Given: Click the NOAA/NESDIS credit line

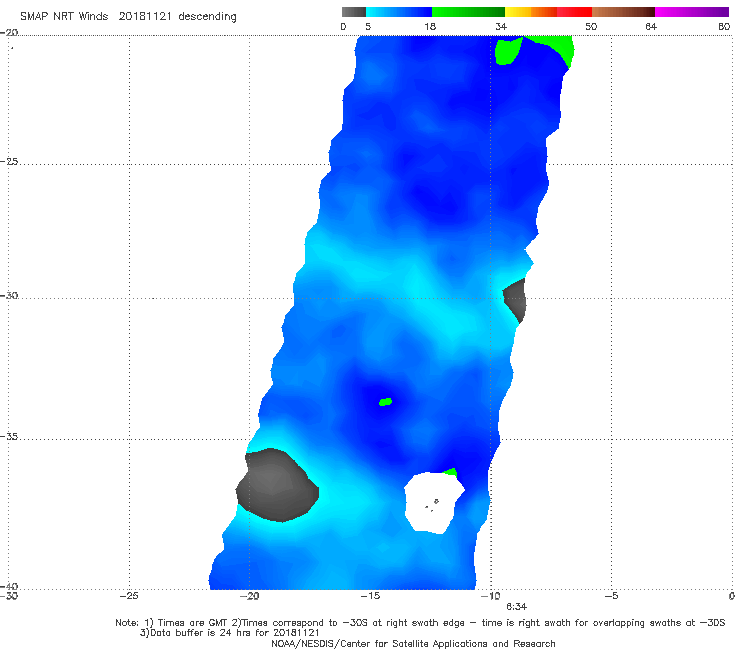Looking at the screenshot, I should click(x=413, y=643).
